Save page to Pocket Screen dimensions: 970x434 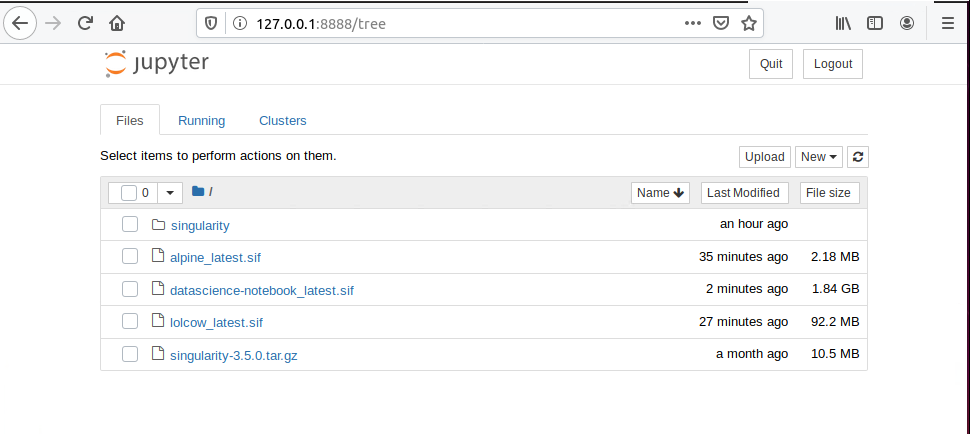coord(720,23)
